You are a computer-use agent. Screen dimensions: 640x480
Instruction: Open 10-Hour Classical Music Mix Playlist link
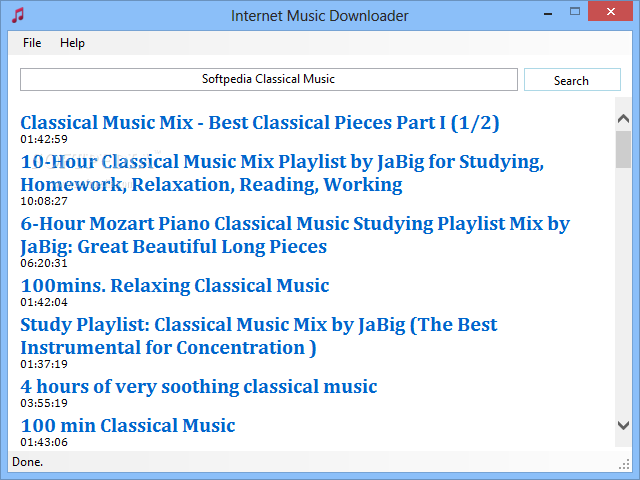click(x=282, y=173)
